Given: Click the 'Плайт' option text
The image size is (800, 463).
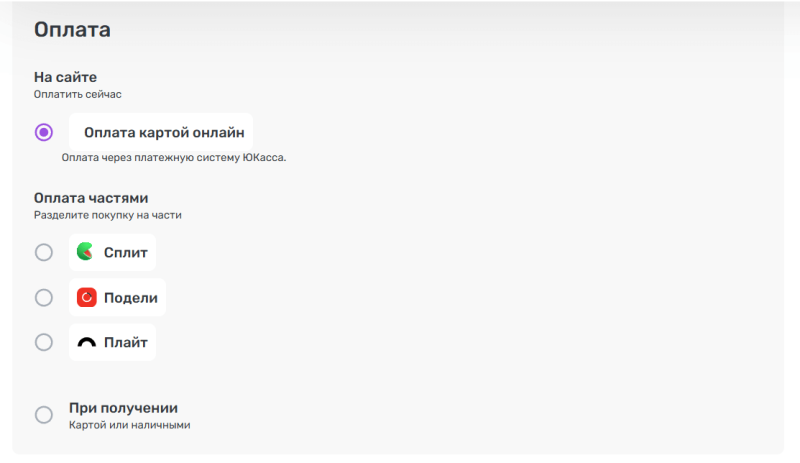Looking at the screenshot, I should click(126, 342).
